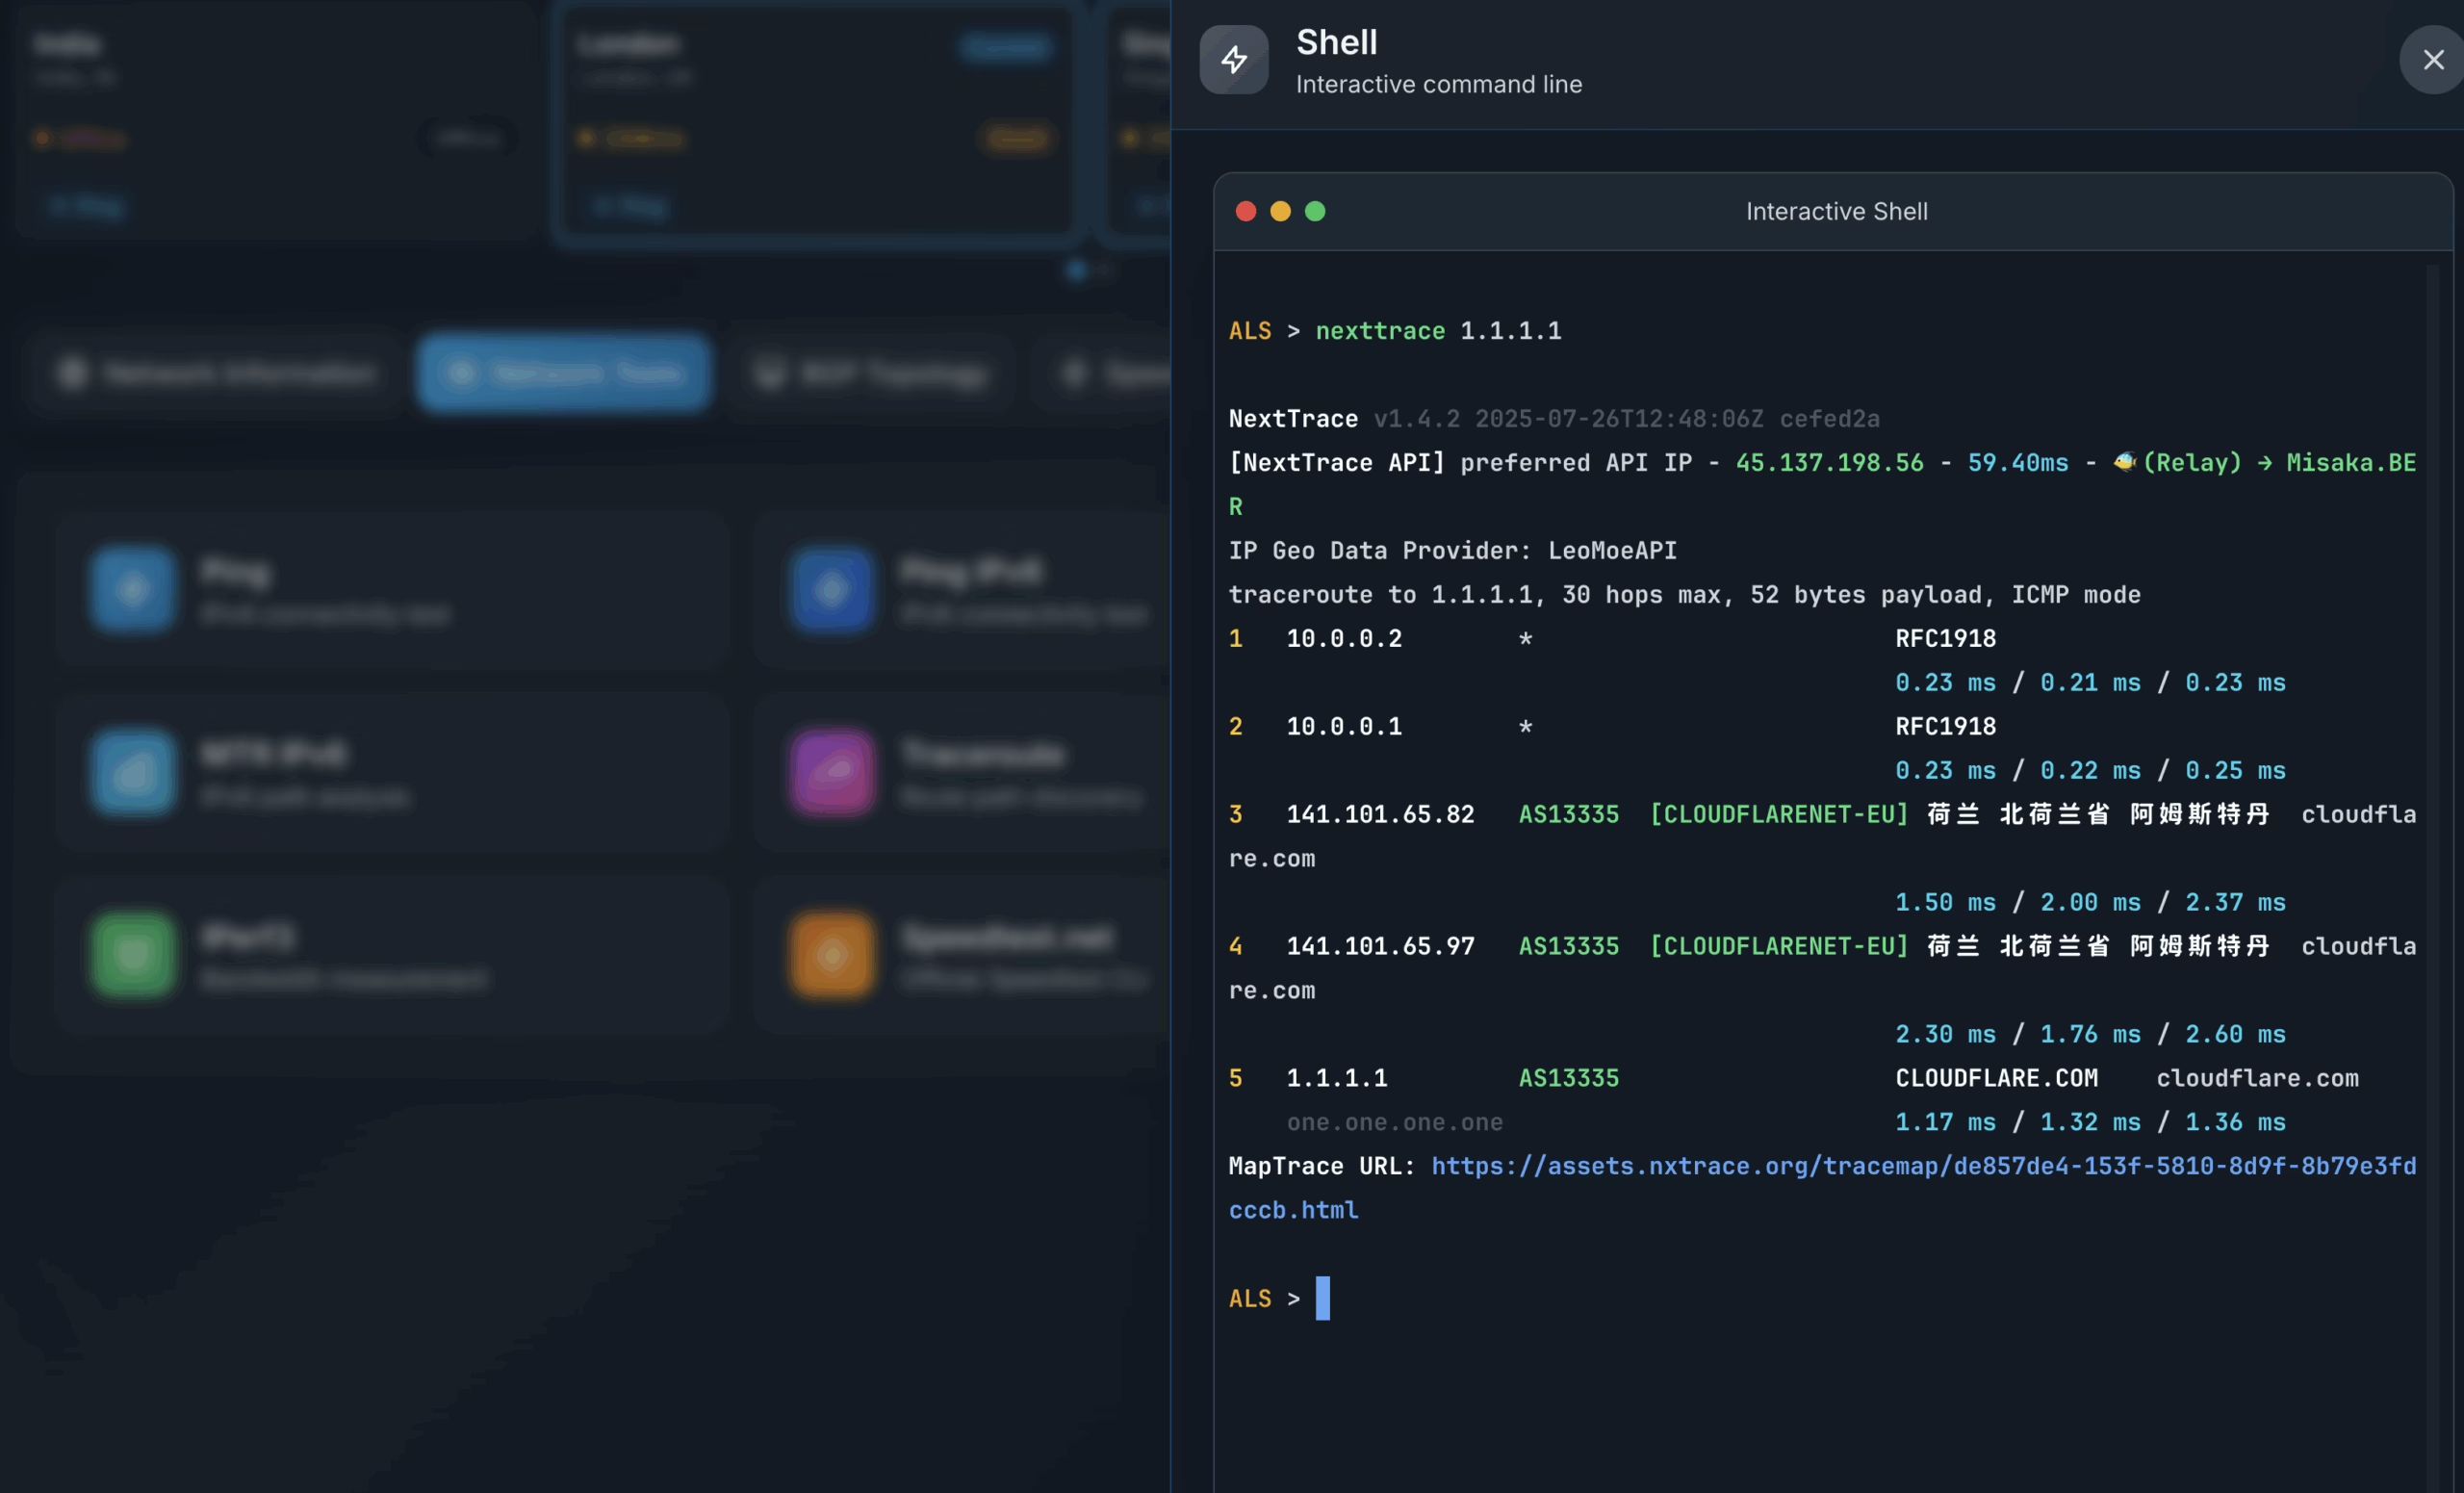Click the Misaka.BE relay name

coord(2351,463)
